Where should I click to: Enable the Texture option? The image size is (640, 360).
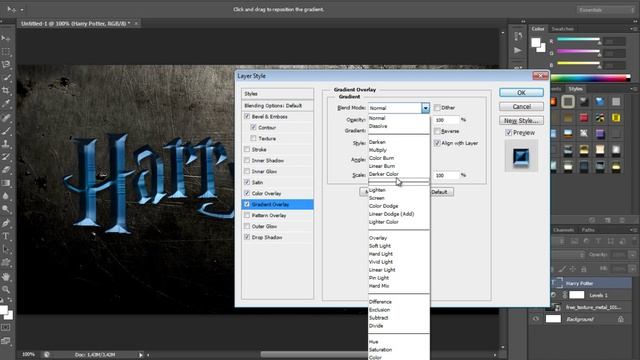click(x=253, y=138)
